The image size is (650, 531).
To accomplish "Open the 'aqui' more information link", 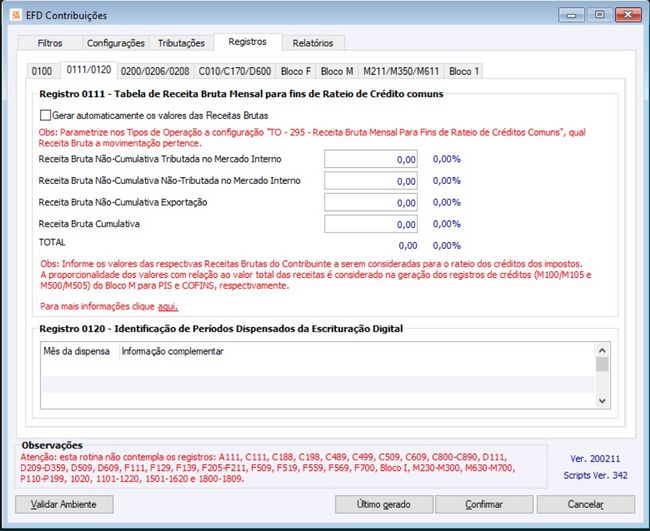I will click(x=168, y=306).
